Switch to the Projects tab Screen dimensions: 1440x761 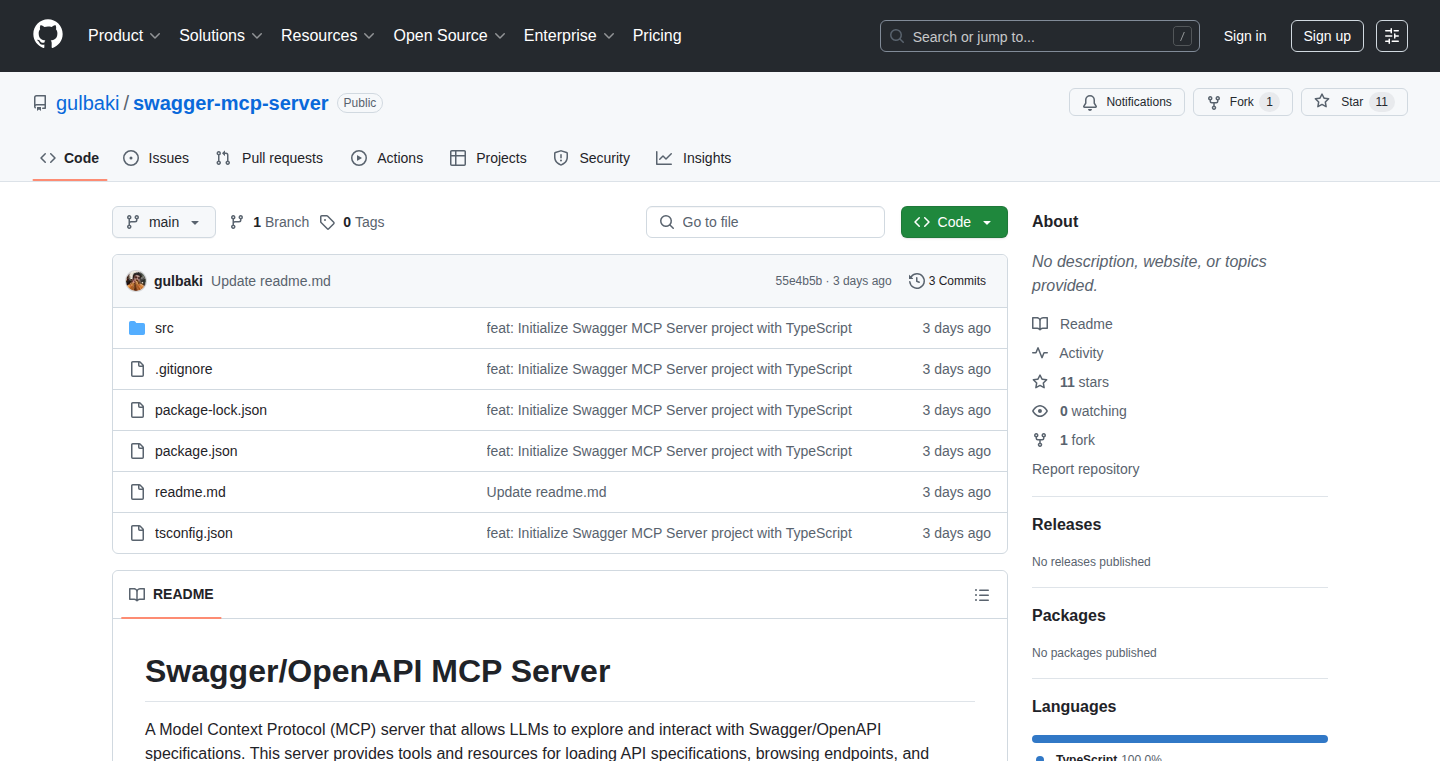(488, 158)
